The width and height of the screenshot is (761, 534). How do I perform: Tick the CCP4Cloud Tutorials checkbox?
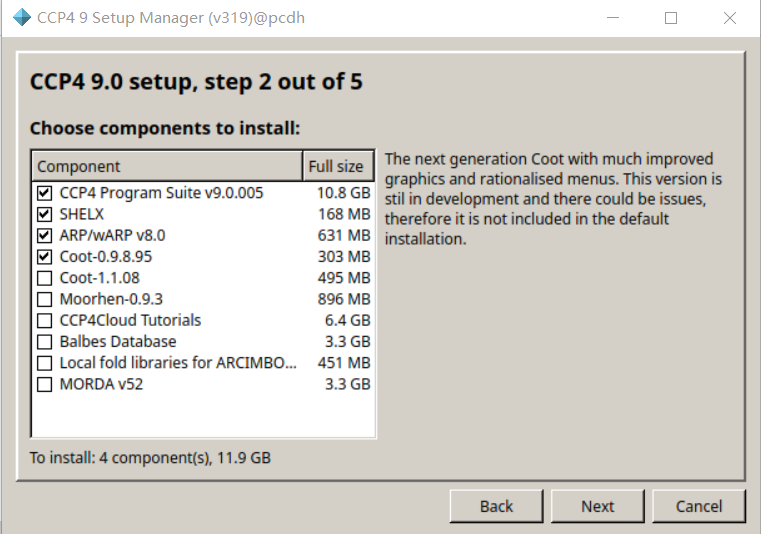(x=44, y=321)
